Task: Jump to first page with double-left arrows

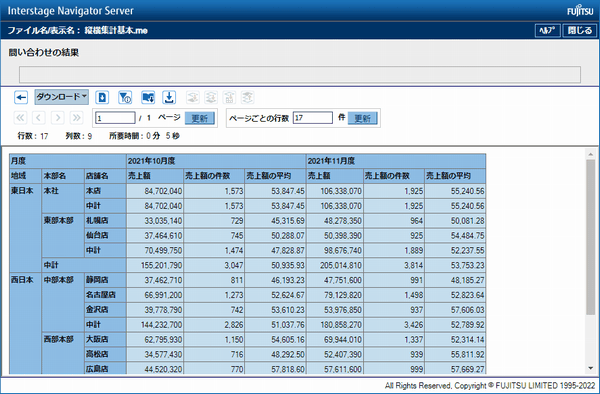Action: point(20,117)
